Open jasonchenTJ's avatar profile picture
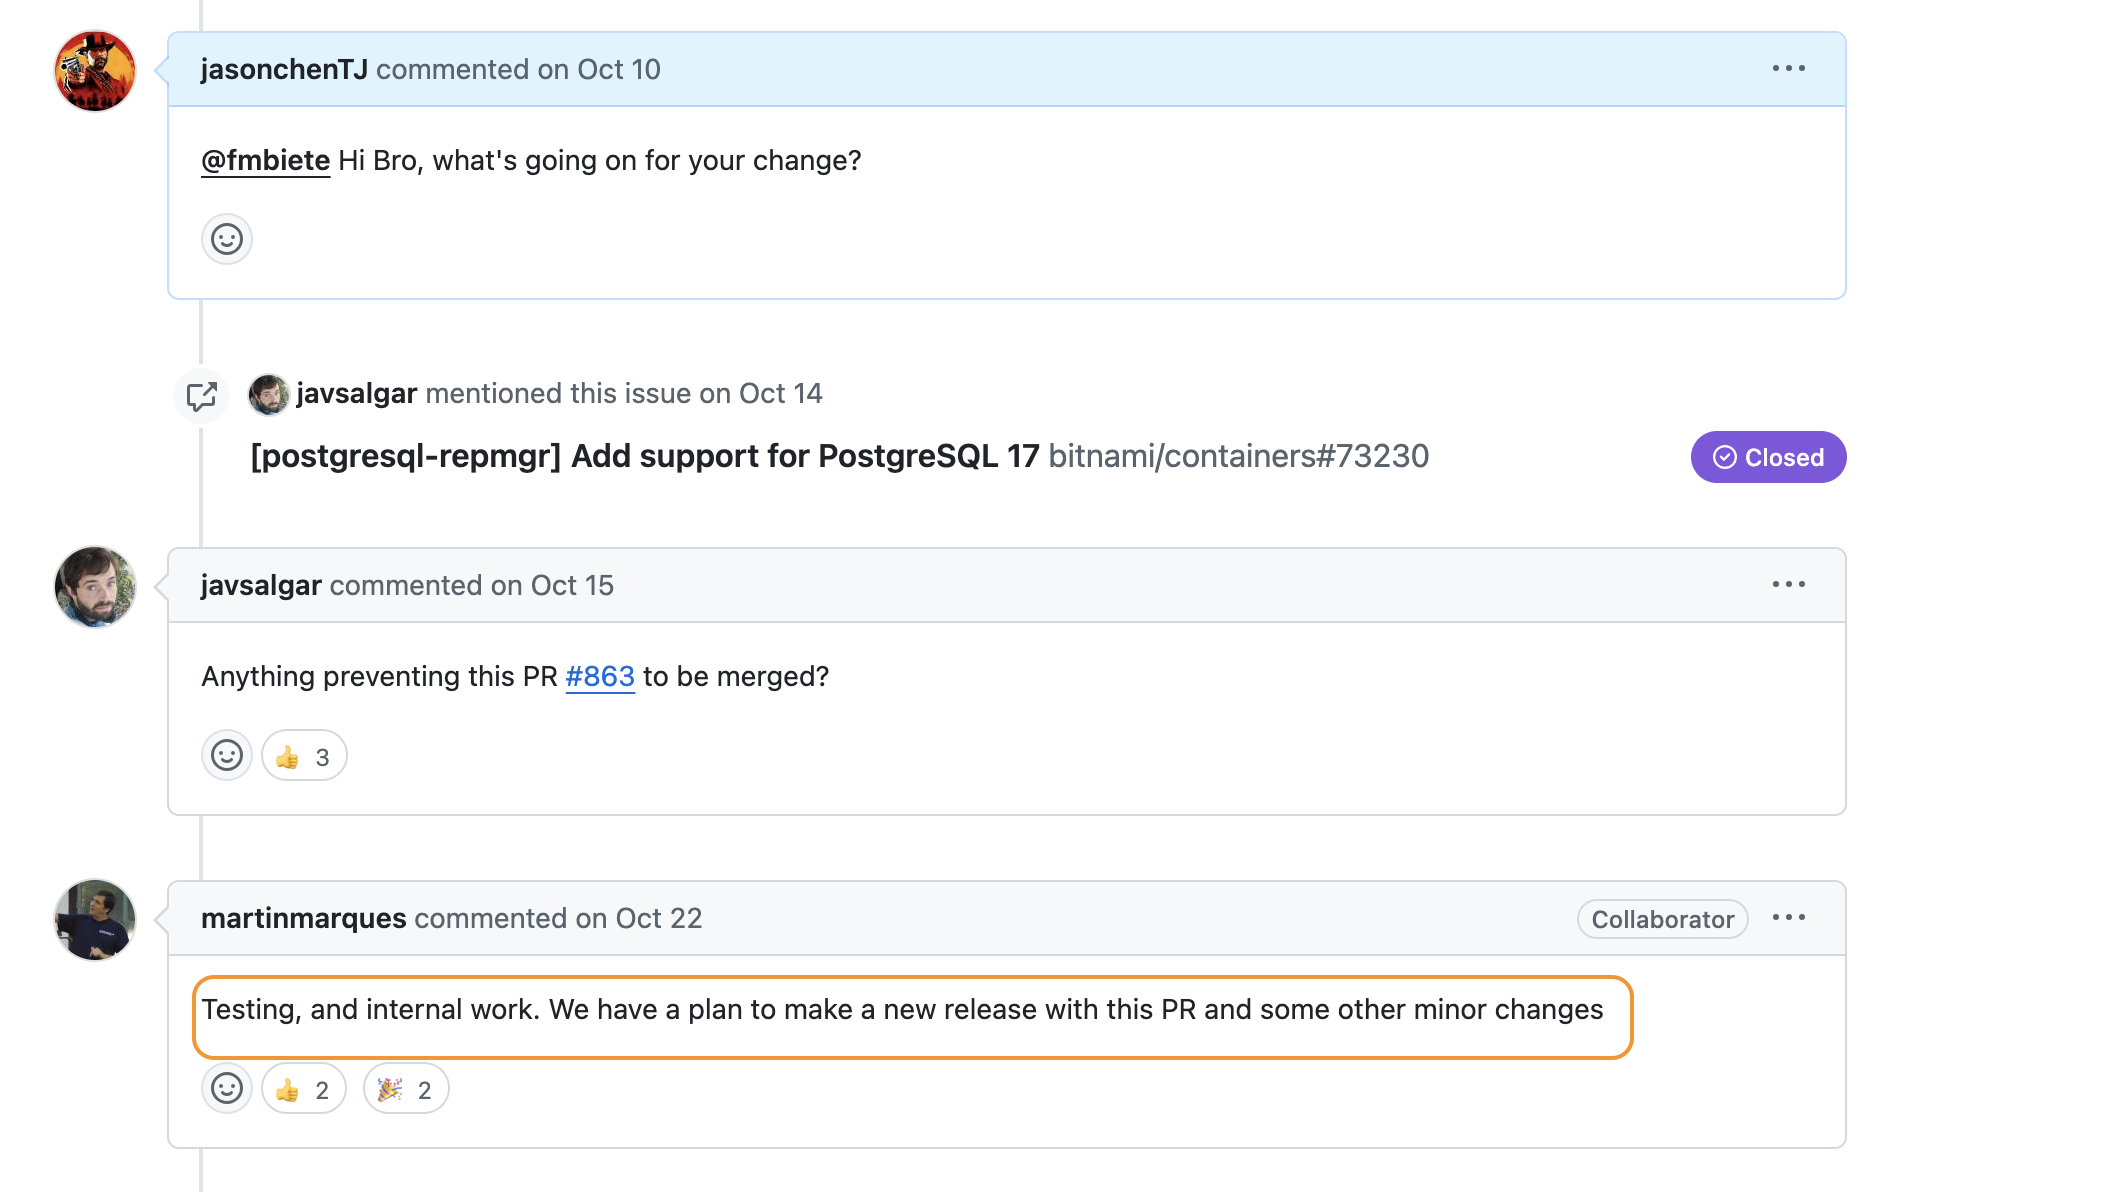The width and height of the screenshot is (2106, 1192). click(x=95, y=71)
